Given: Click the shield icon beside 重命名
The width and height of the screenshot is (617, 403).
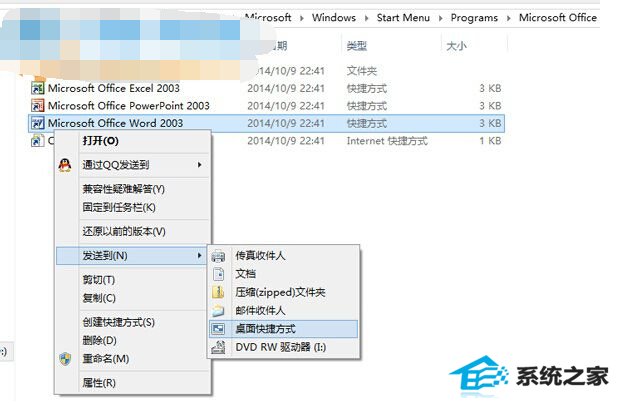Looking at the screenshot, I should [65, 359].
